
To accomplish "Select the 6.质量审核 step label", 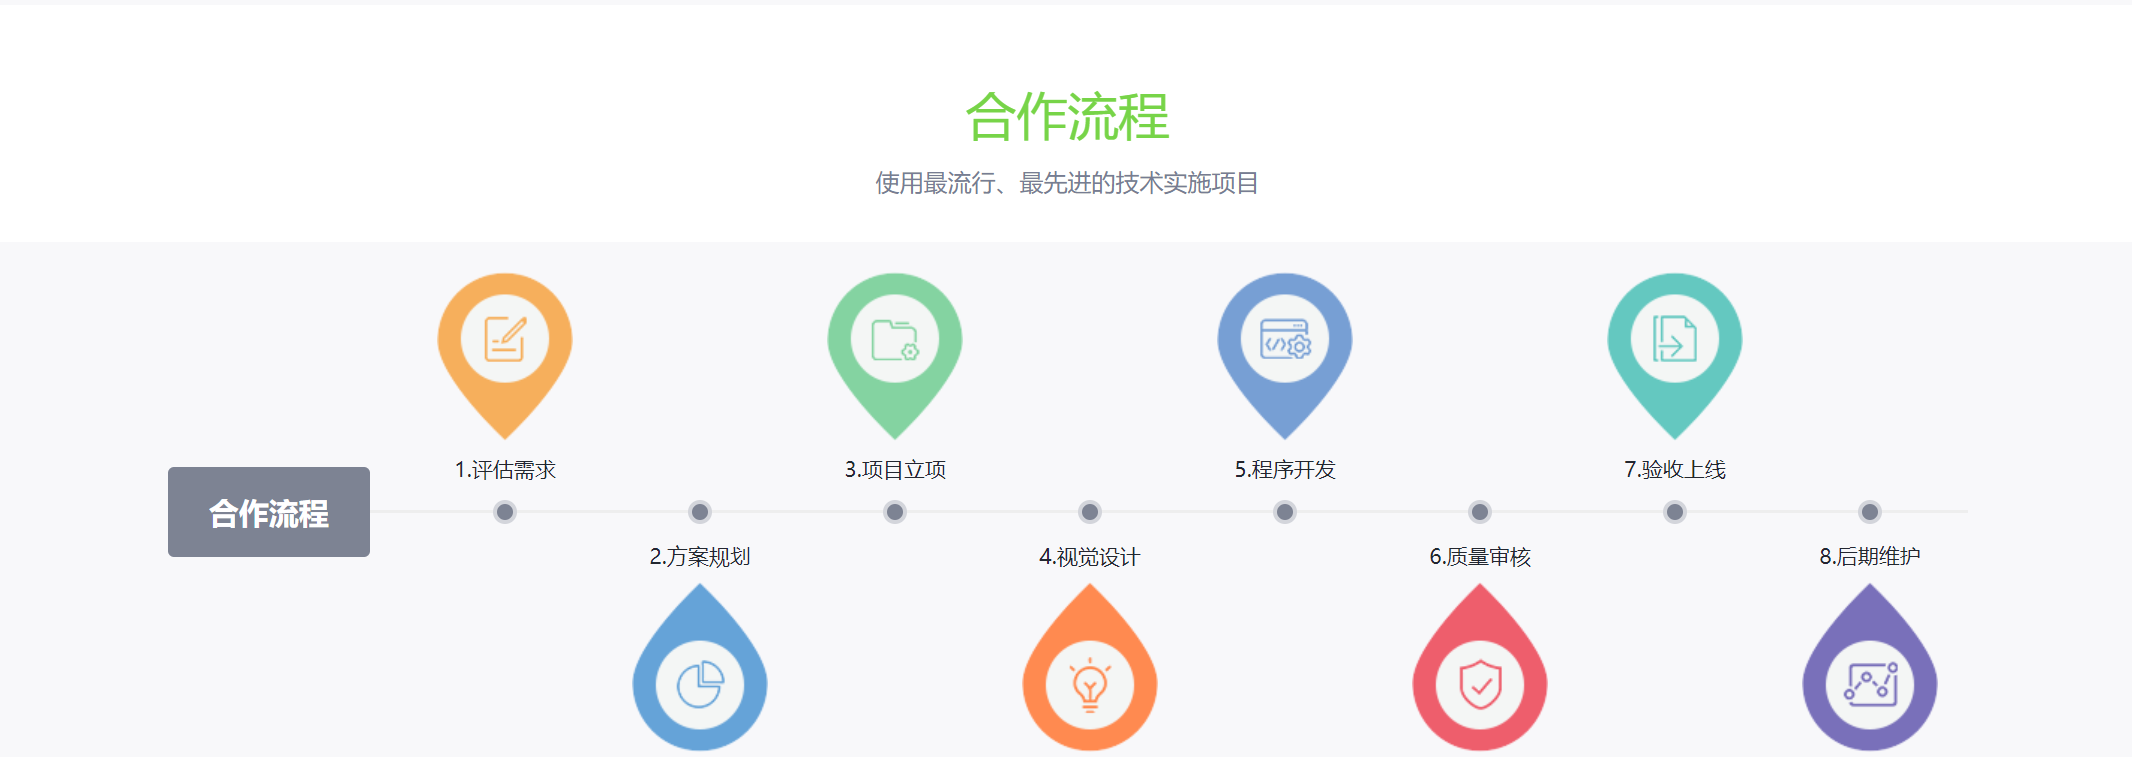I will click(x=1480, y=557).
